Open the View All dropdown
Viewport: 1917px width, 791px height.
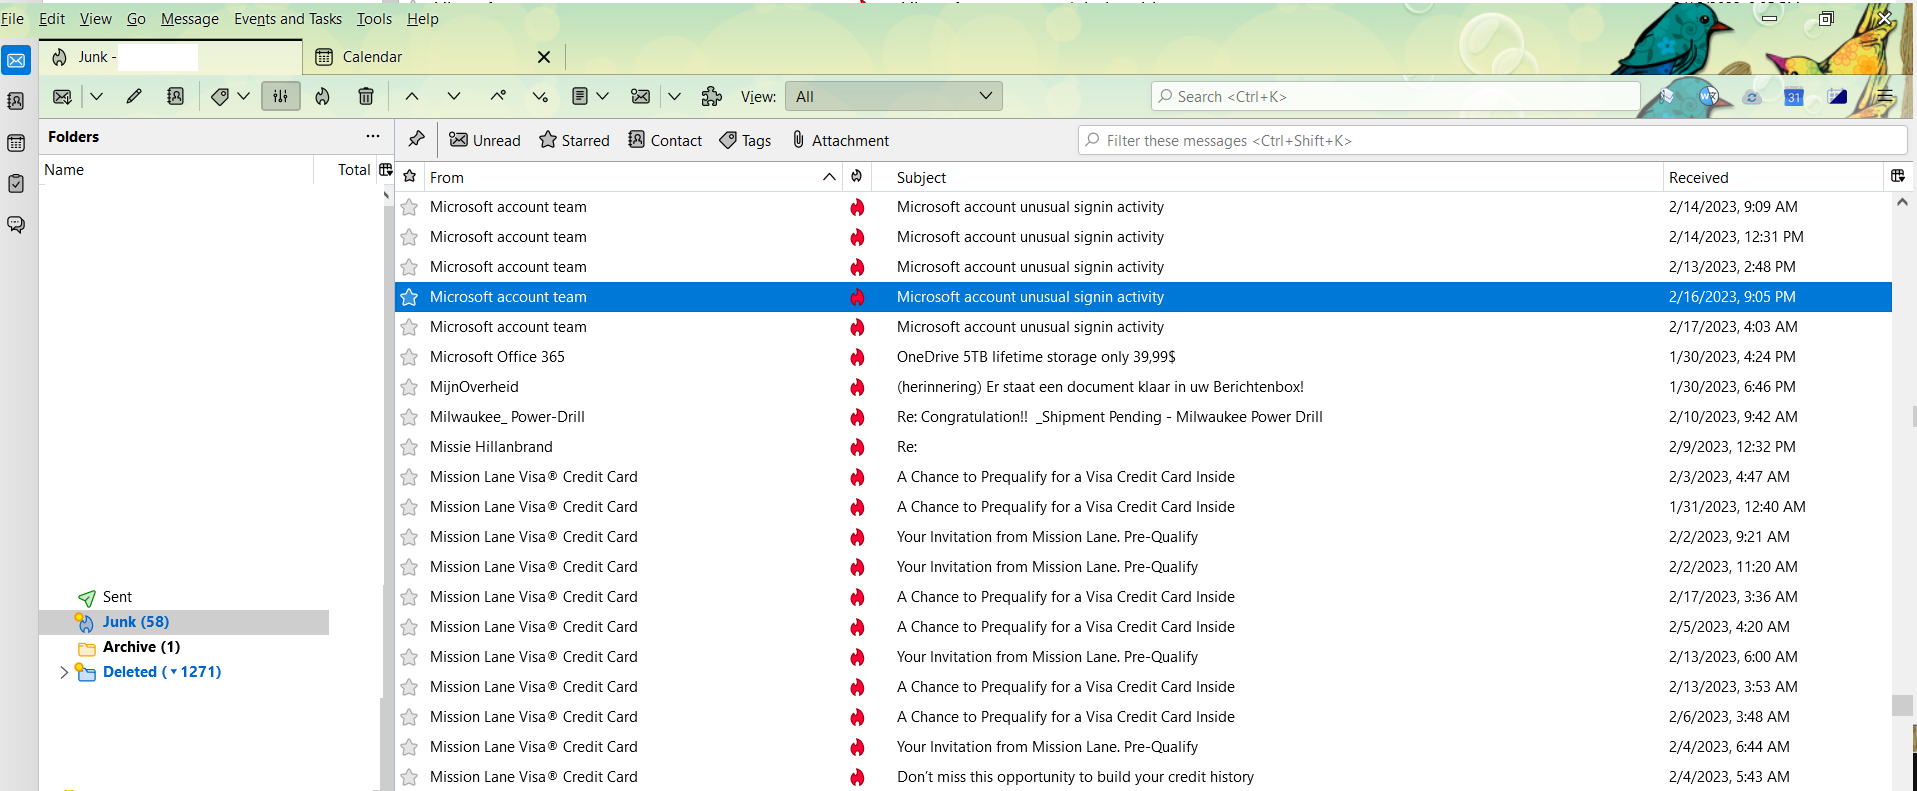tap(893, 96)
